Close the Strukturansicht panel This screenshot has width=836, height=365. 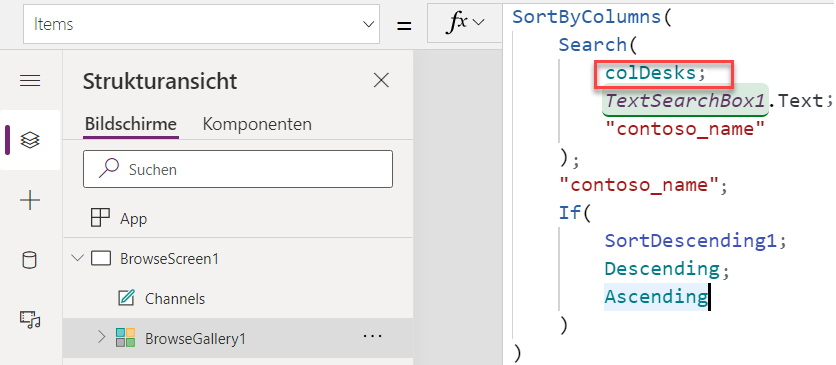(381, 81)
